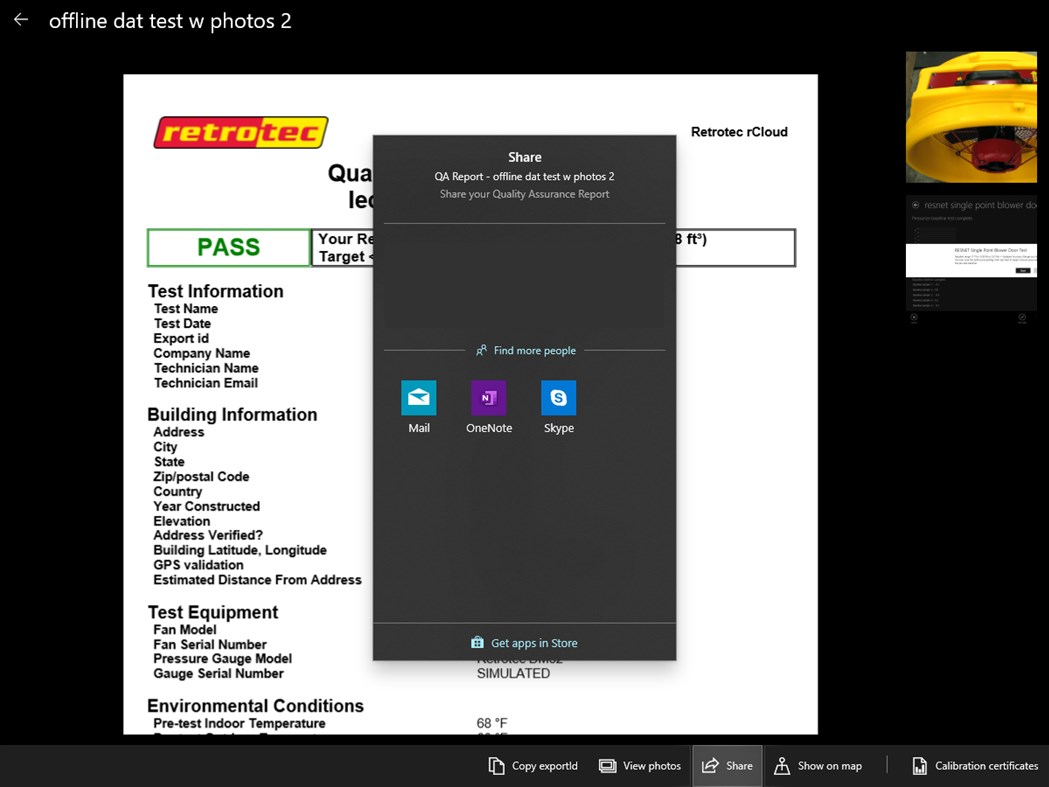
Task: Open Calibration certificates
Action: coord(973,765)
